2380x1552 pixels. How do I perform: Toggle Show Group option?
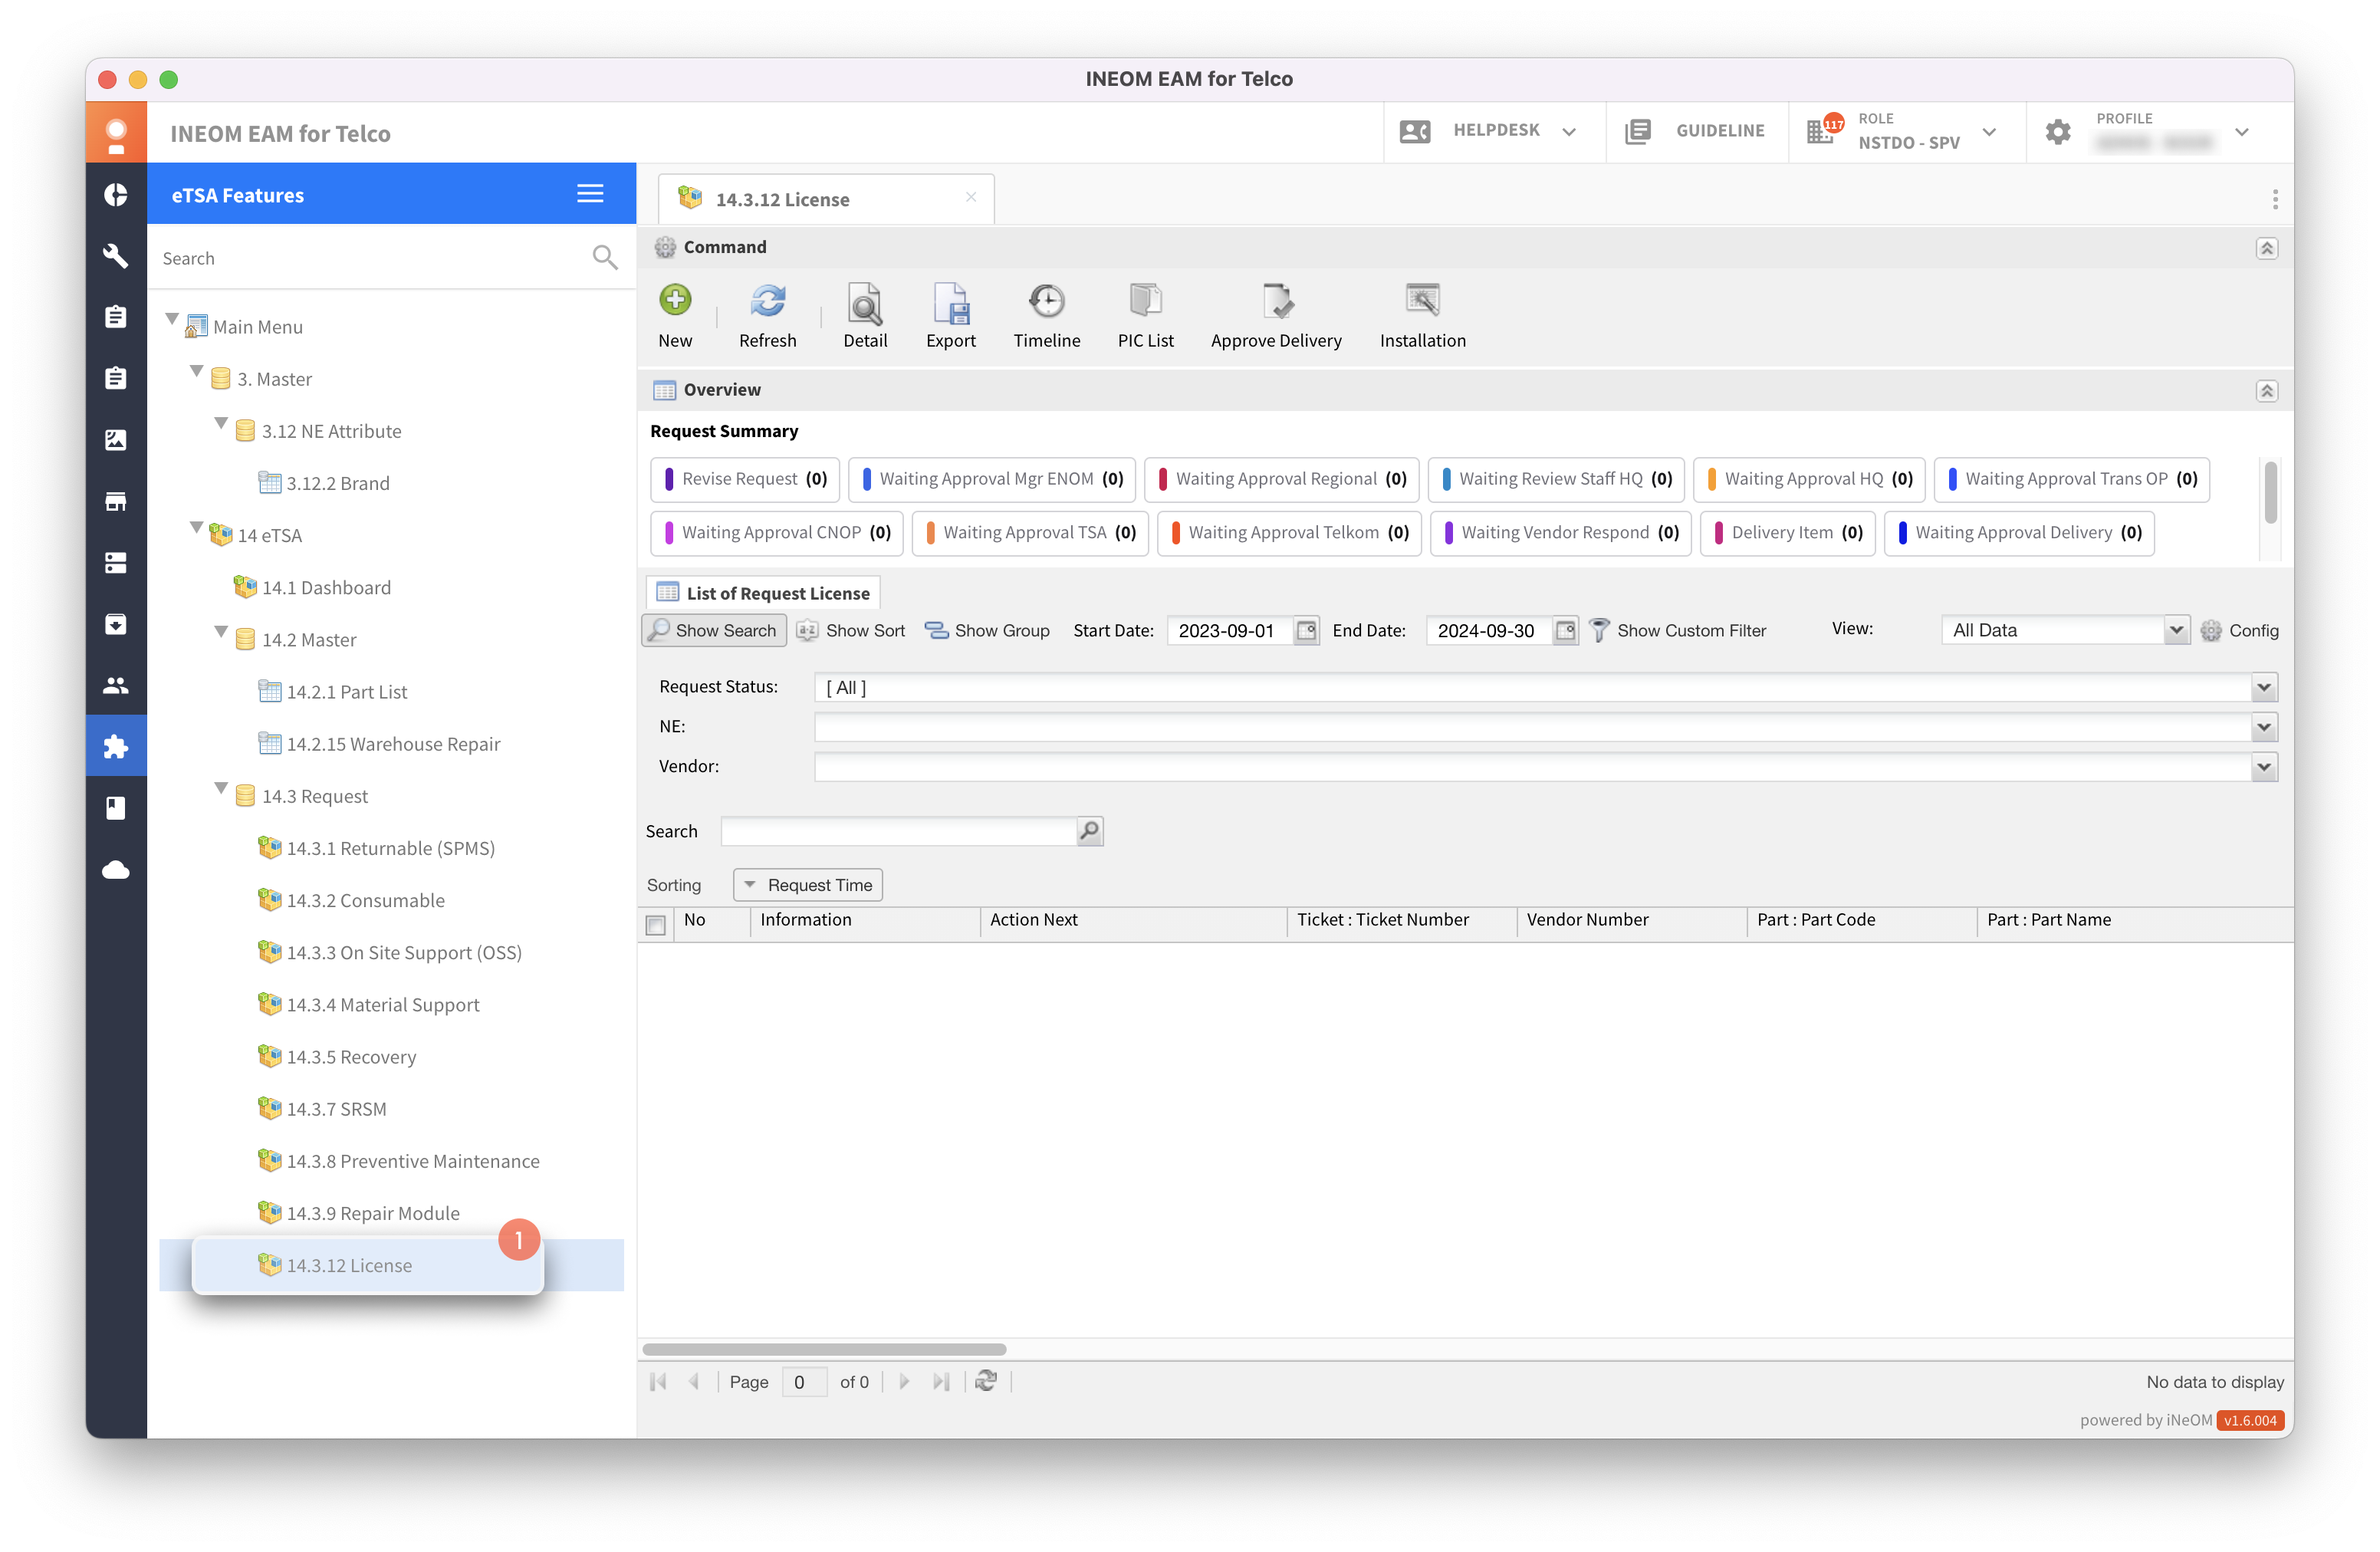click(x=987, y=631)
